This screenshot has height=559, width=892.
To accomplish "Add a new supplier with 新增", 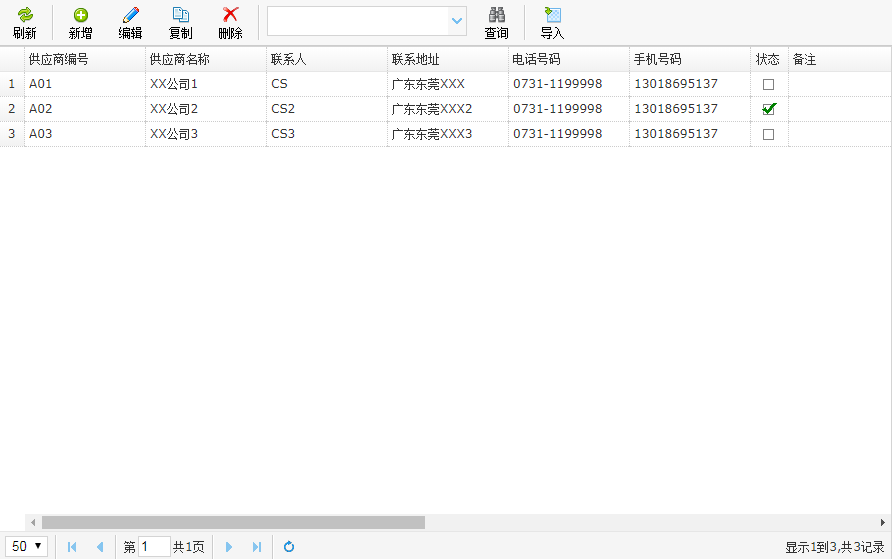I will click(80, 23).
